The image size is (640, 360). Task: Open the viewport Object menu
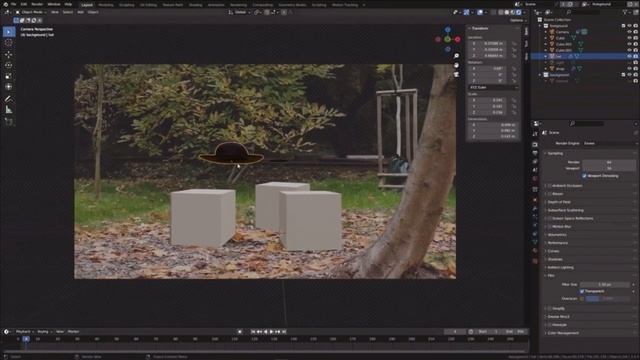tap(93, 12)
